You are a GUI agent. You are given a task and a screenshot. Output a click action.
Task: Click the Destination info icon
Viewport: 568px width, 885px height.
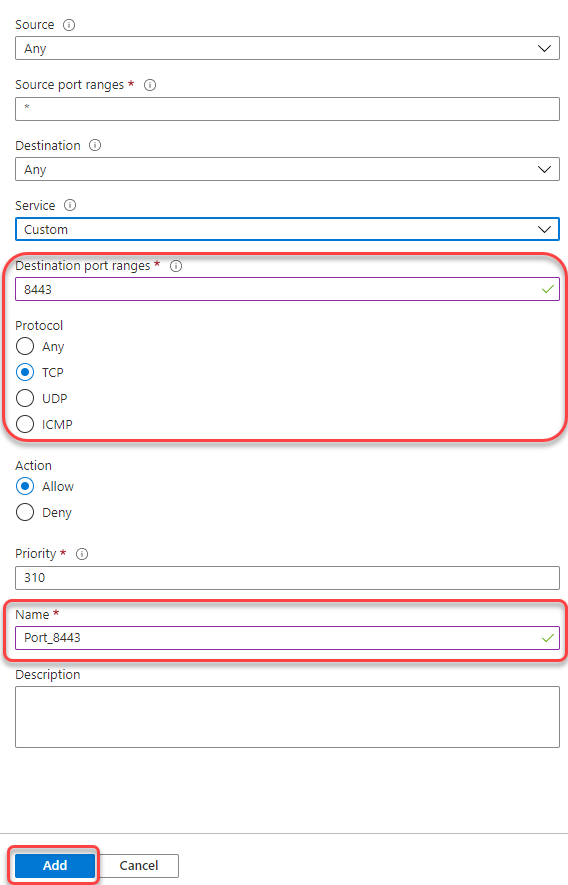tap(95, 145)
